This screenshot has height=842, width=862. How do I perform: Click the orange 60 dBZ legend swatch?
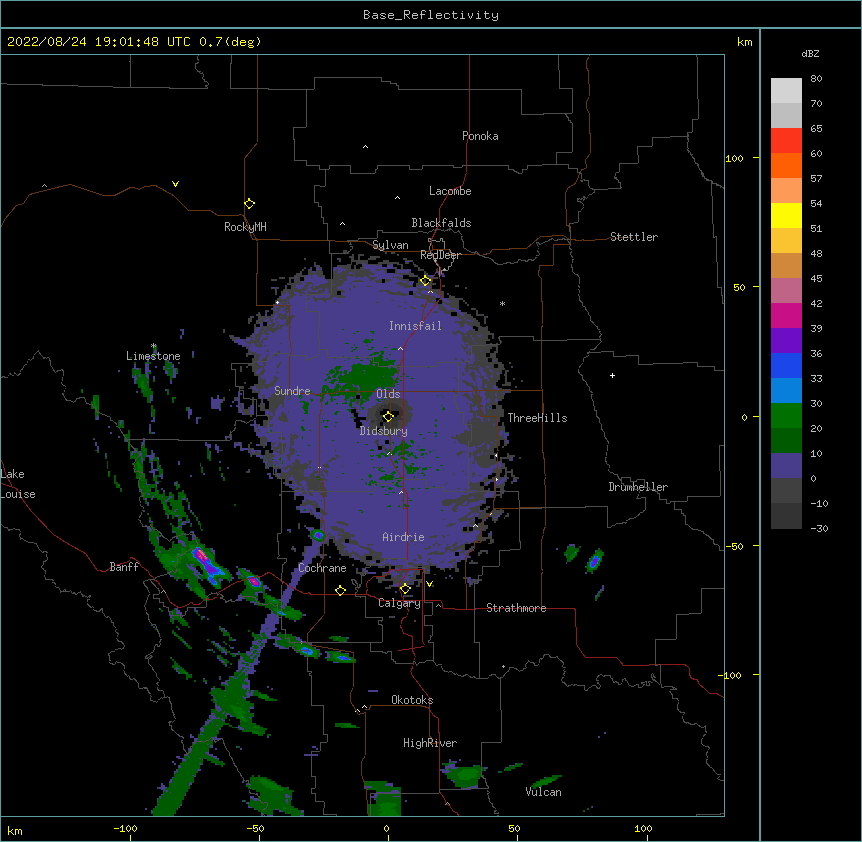pyautogui.click(x=786, y=165)
